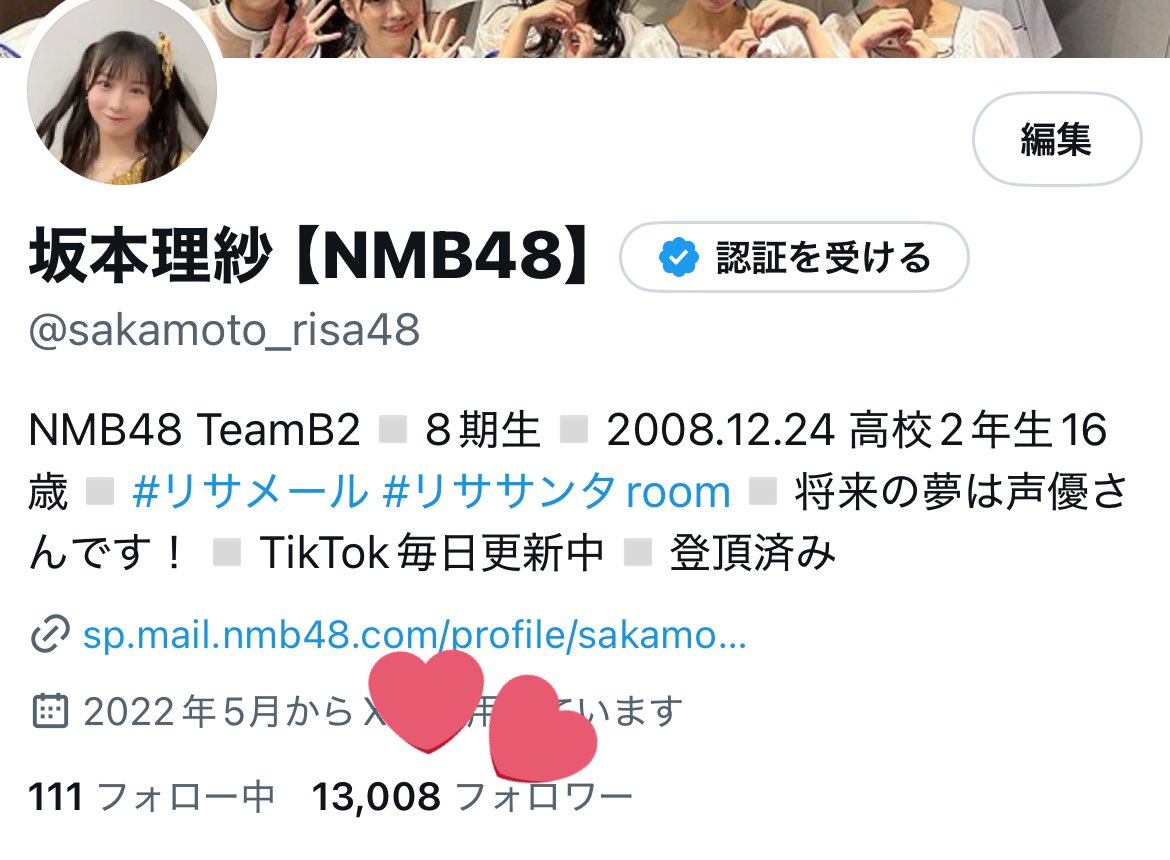View the 13,008 フォロワー followers list
The height and width of the screenshot is (860, 1170).
coord(472,796)
